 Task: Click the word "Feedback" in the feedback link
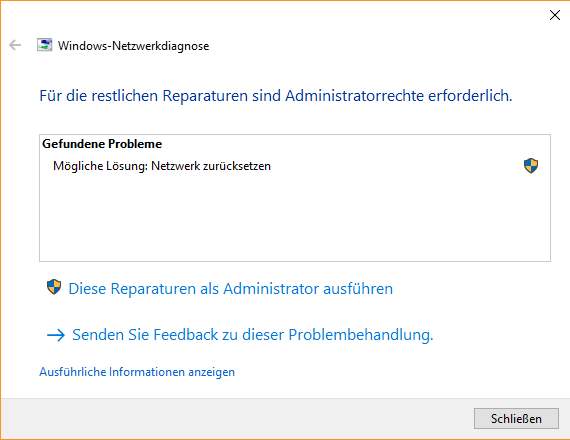tap(186, 335)
